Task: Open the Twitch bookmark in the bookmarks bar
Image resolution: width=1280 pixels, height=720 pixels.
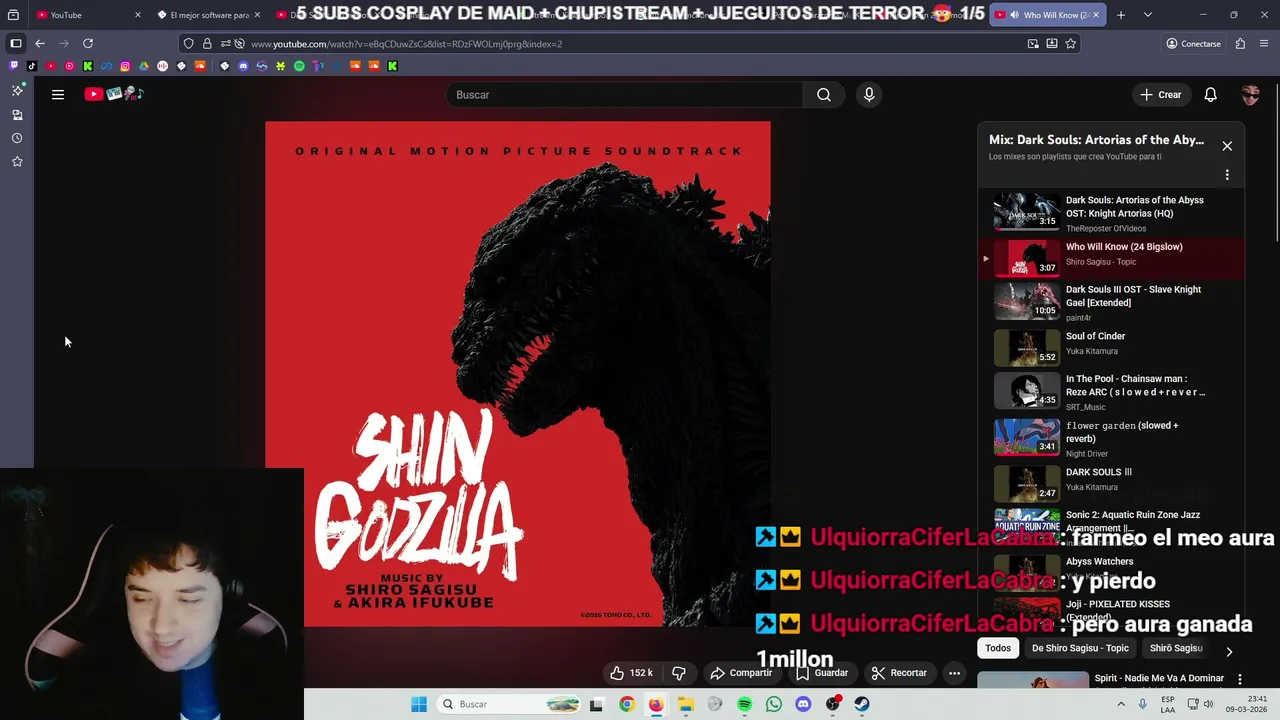Action: 14,66
